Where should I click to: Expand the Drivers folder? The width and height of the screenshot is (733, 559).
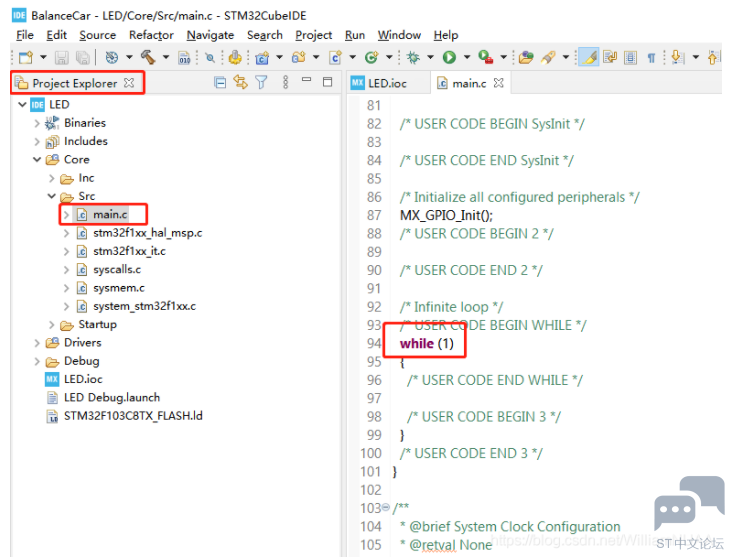point(37,343)
